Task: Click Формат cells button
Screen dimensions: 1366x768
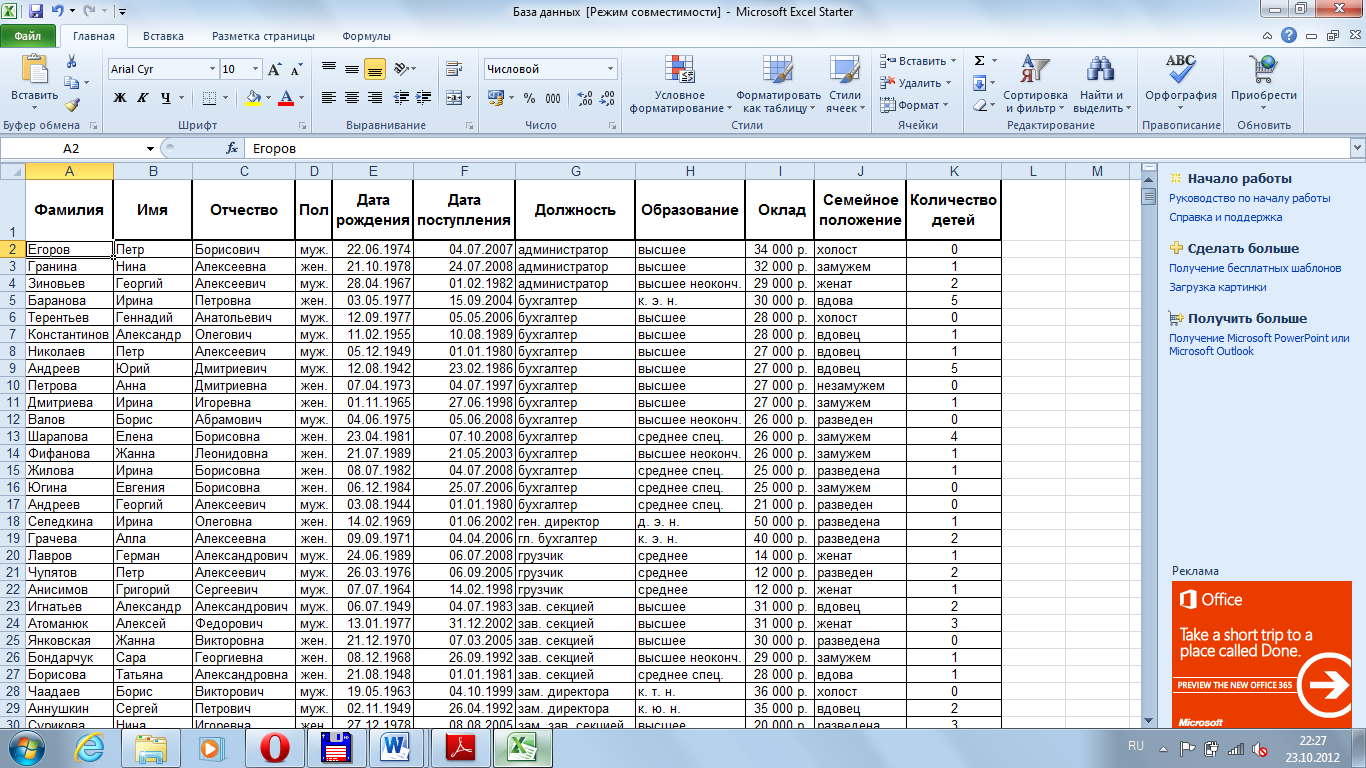Action: coord(915,105)
